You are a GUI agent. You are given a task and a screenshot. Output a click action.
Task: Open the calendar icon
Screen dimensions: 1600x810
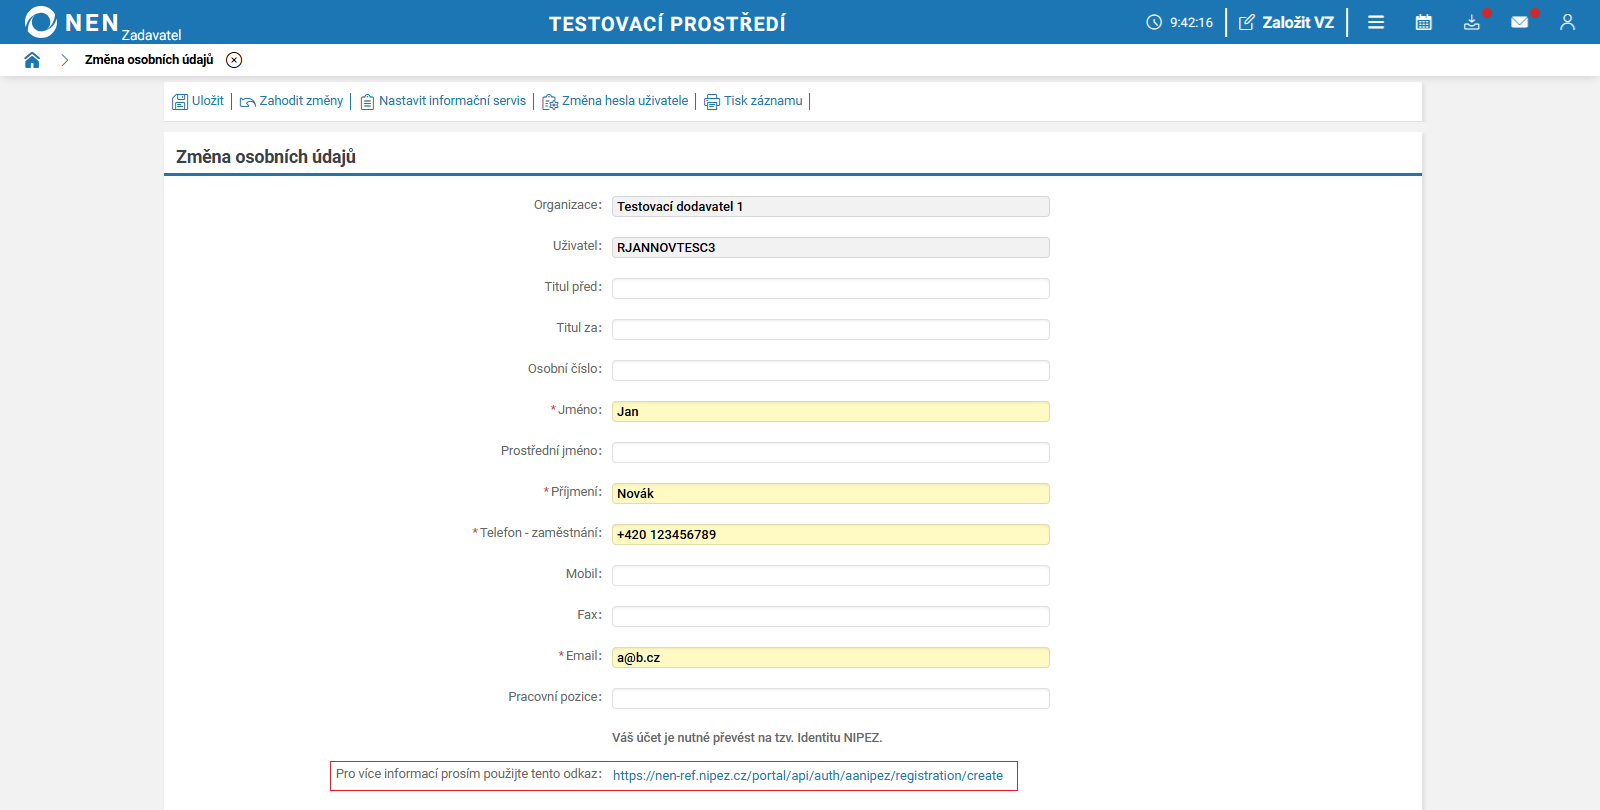click(x=1424, y=22)
